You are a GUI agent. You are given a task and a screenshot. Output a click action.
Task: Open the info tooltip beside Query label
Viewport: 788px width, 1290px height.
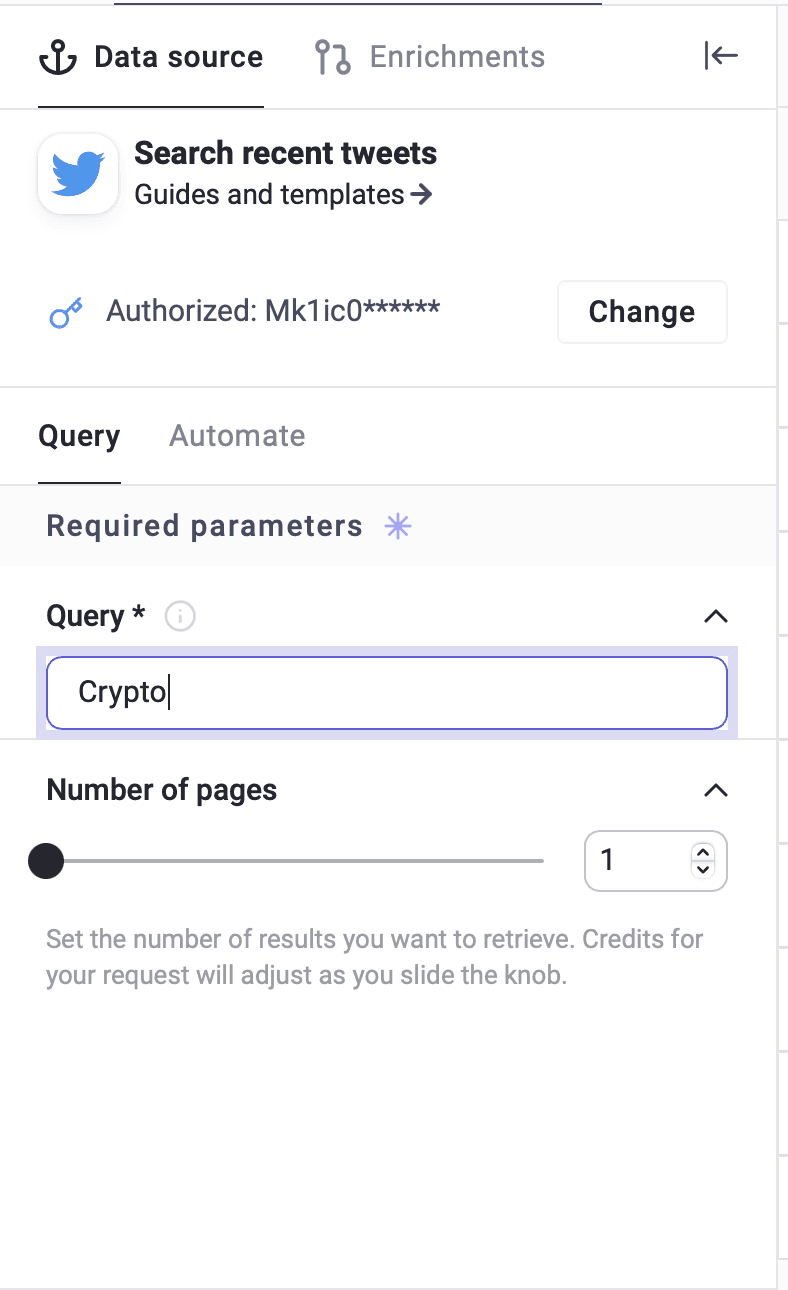[179, 616]
